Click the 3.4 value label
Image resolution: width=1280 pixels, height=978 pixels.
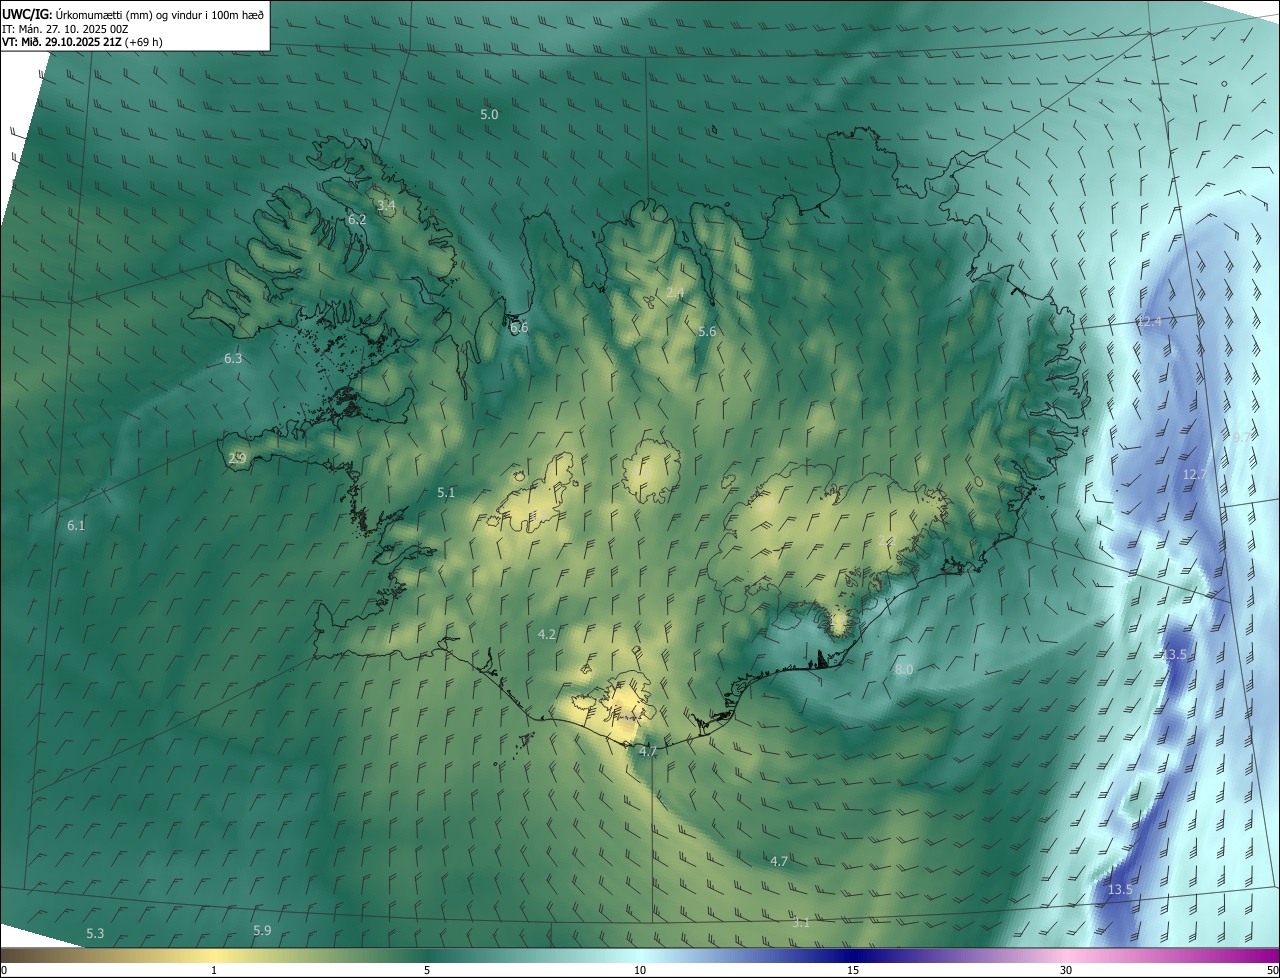[386, 205]
